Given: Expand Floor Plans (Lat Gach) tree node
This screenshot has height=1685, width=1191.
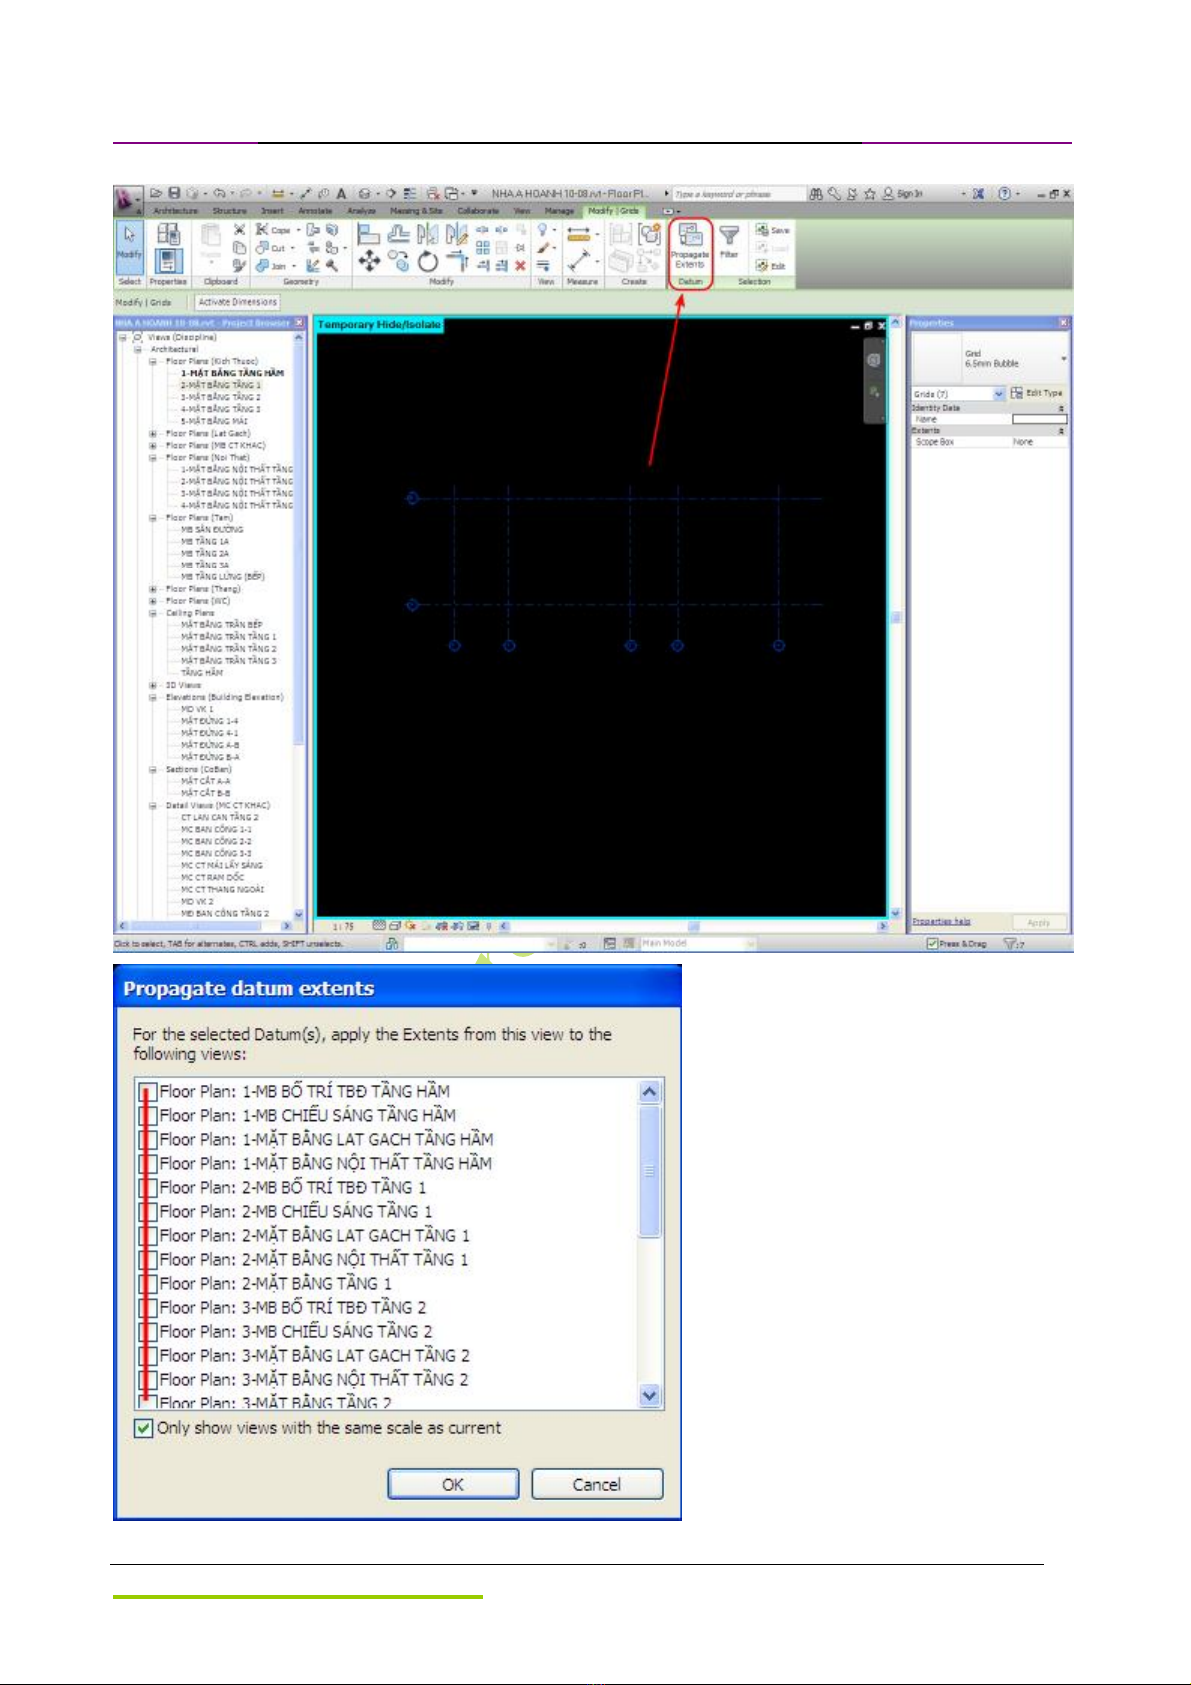Looking at the screenshot, I should [x=153, y=434].
